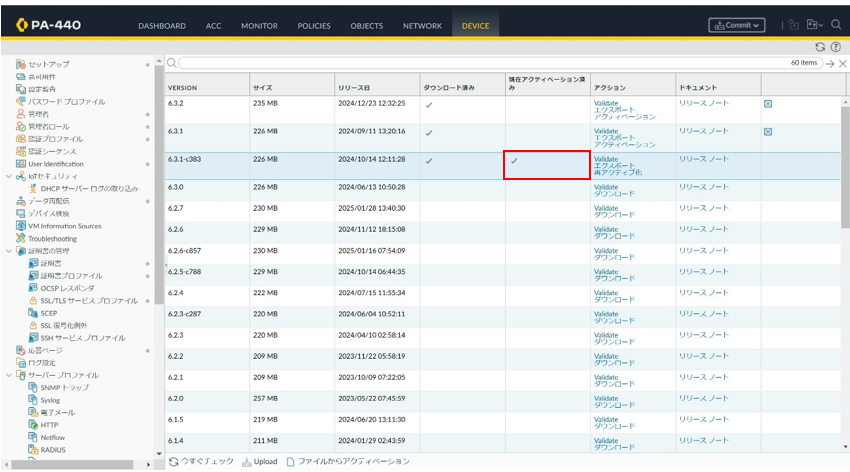This screenshot has width=850, height=472.
Task: Click the search magnifier in top bar
Action: pyautogui.click(x=836, y=24)
